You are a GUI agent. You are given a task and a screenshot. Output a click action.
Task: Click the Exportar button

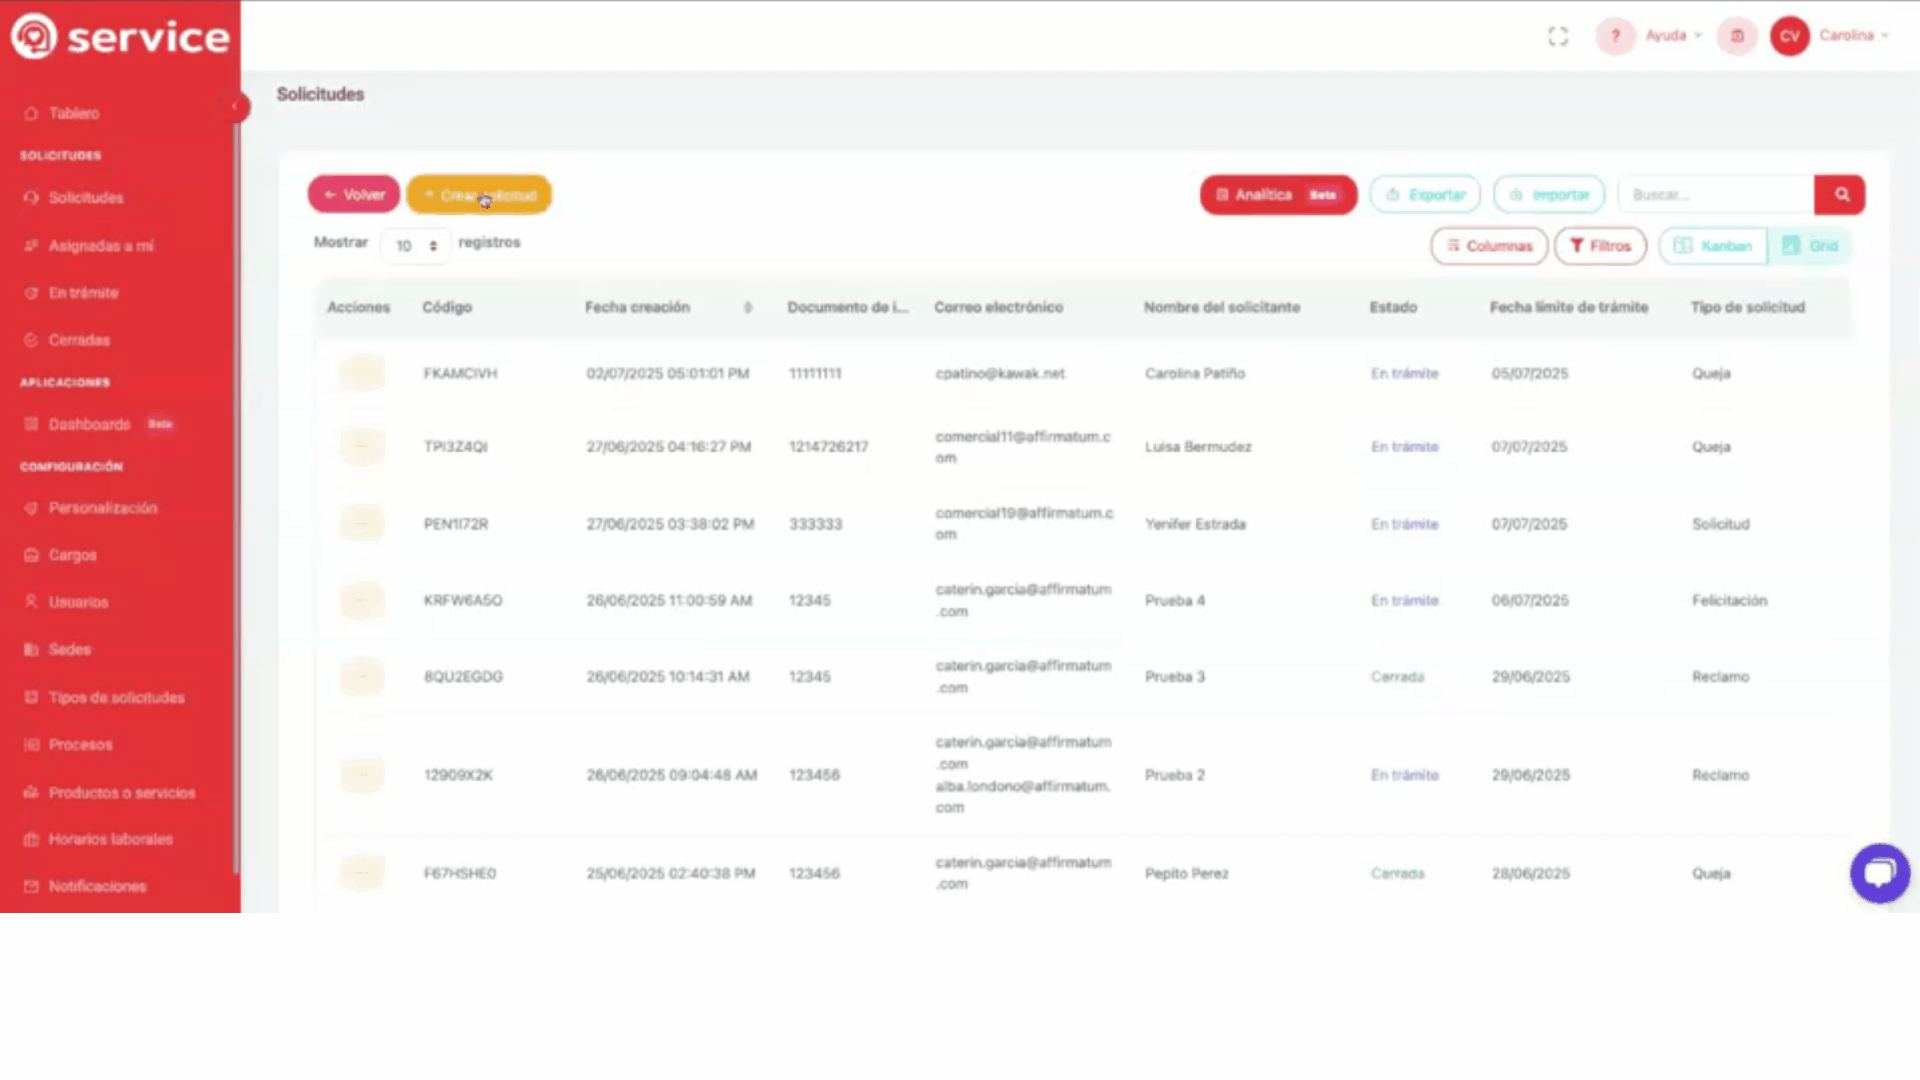click(1425, 195)
